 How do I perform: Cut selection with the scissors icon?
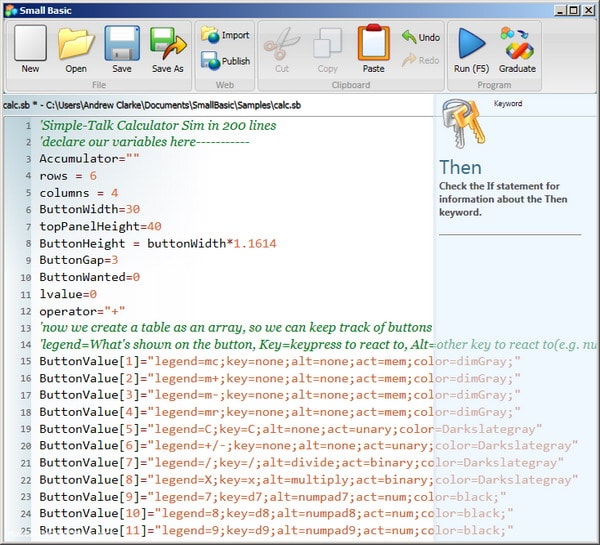pyautogui.click(x=282, y=49)
